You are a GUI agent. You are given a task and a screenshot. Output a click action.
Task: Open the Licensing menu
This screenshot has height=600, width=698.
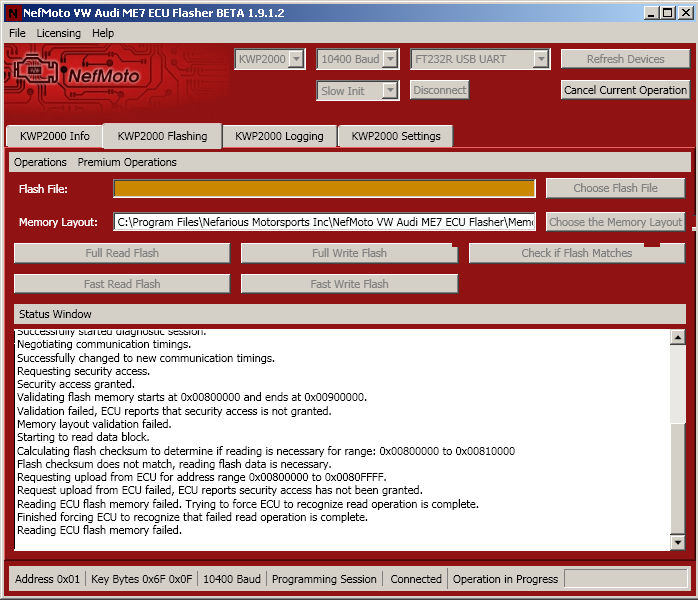pyautogui.click(x=58, y=33)
